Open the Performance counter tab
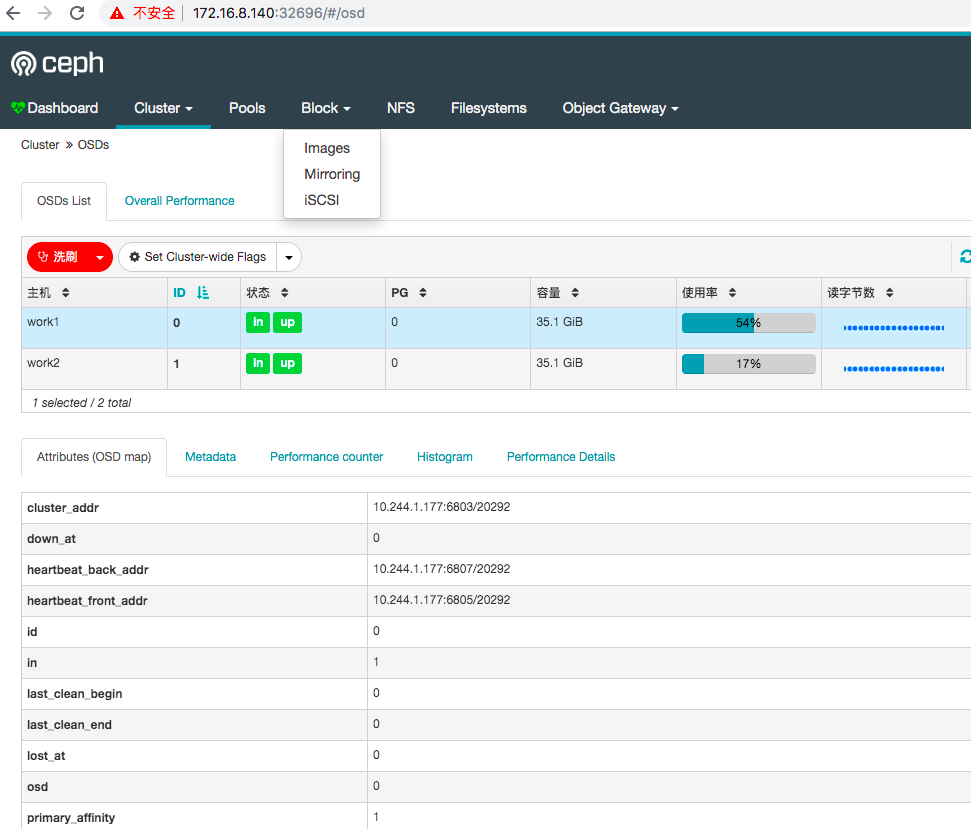 [326, 457]
